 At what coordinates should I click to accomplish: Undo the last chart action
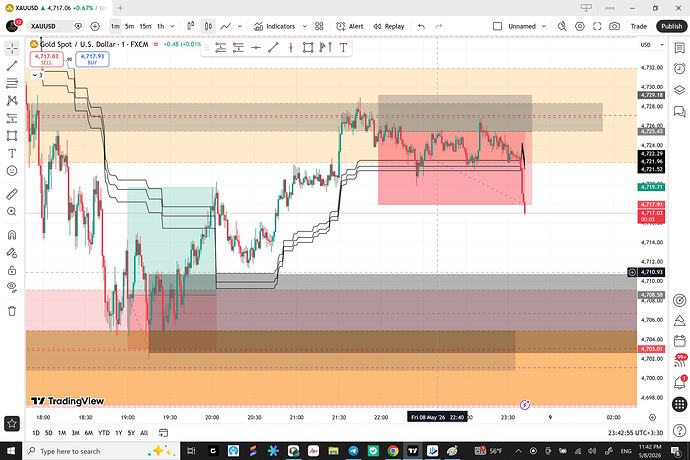[x=421, y=26]
